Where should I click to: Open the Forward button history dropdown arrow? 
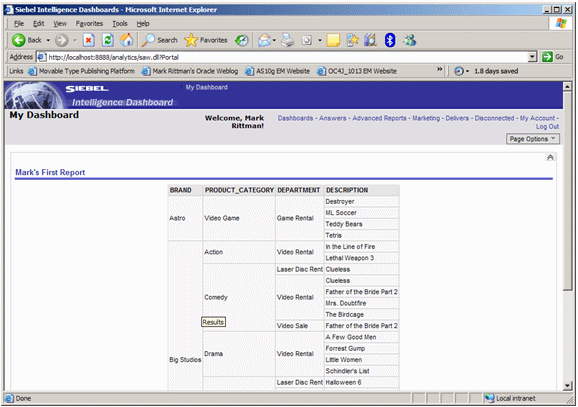pos(75,40)
